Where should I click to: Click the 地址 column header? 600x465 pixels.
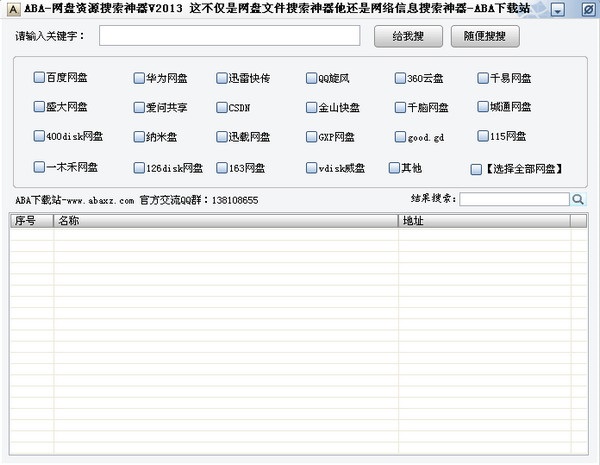pyautogui.click(x=484, y=221)
